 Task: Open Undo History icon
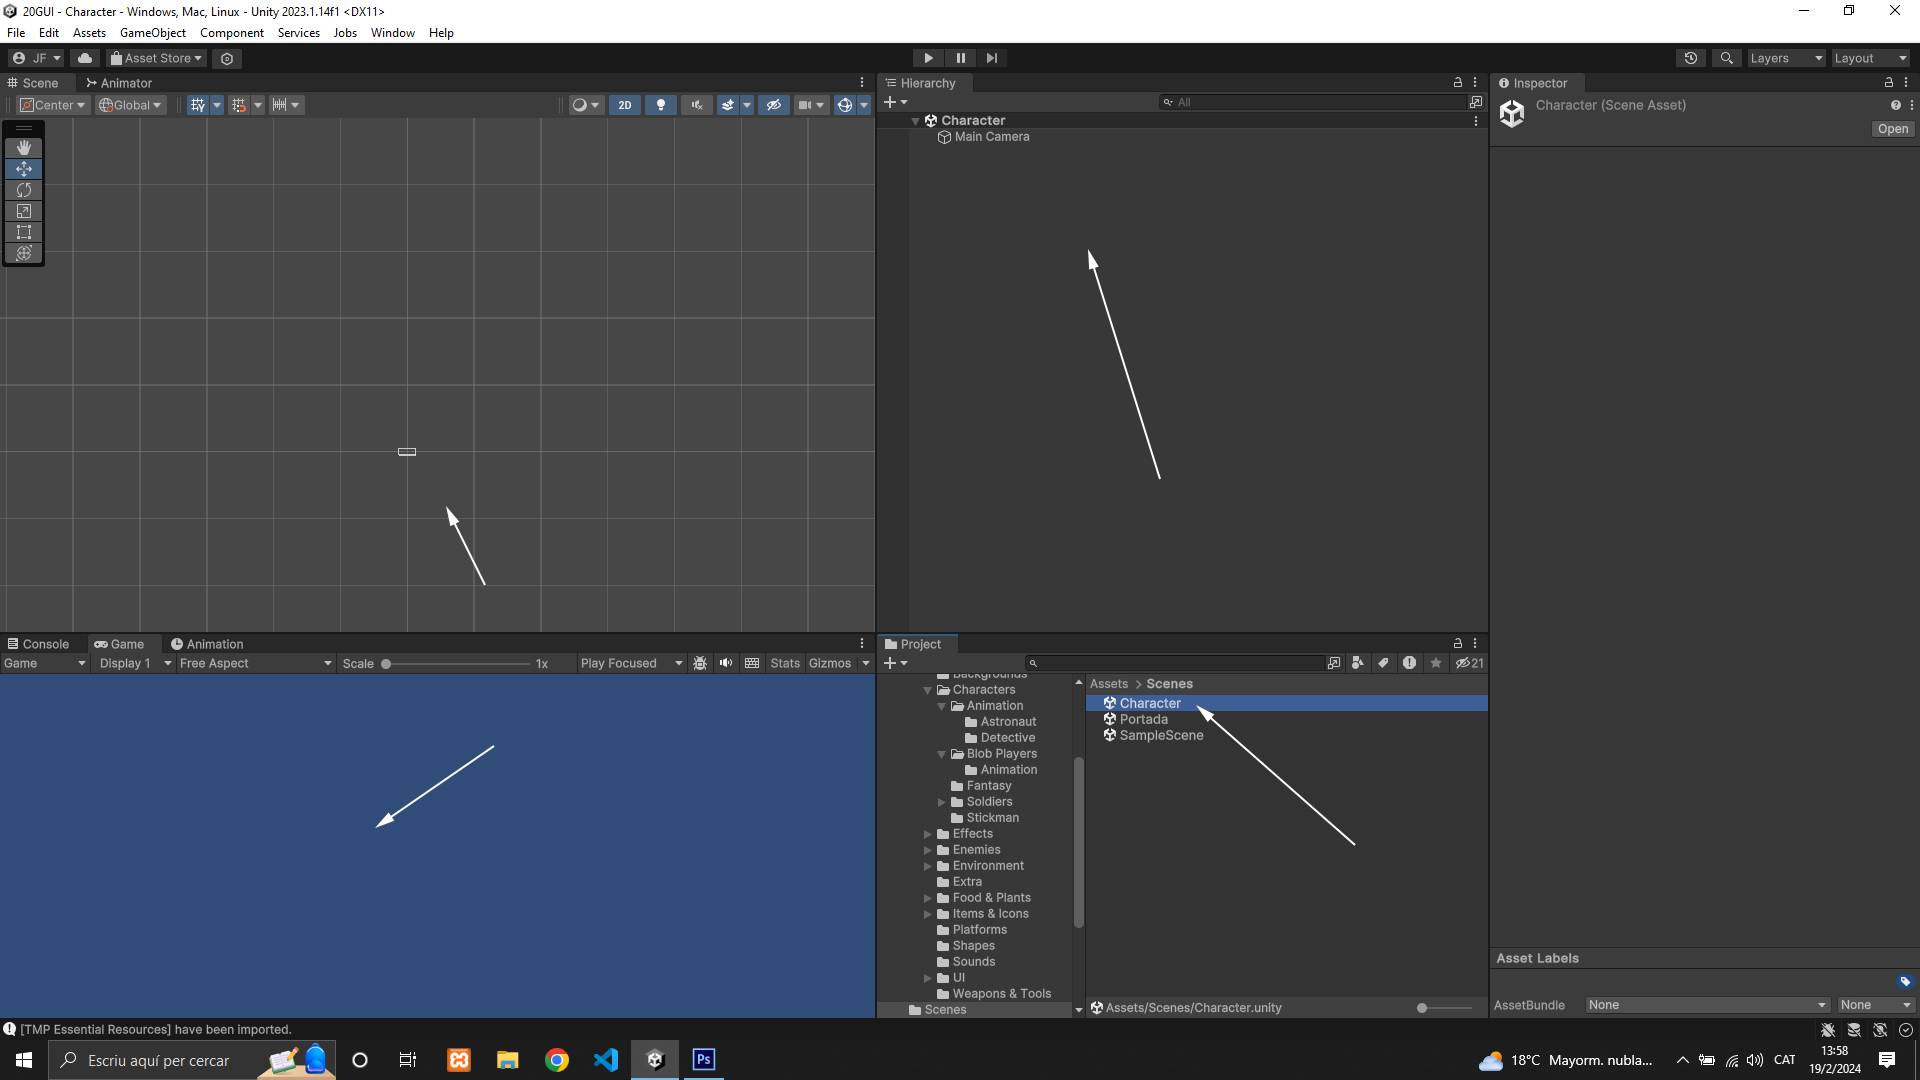1690,58
